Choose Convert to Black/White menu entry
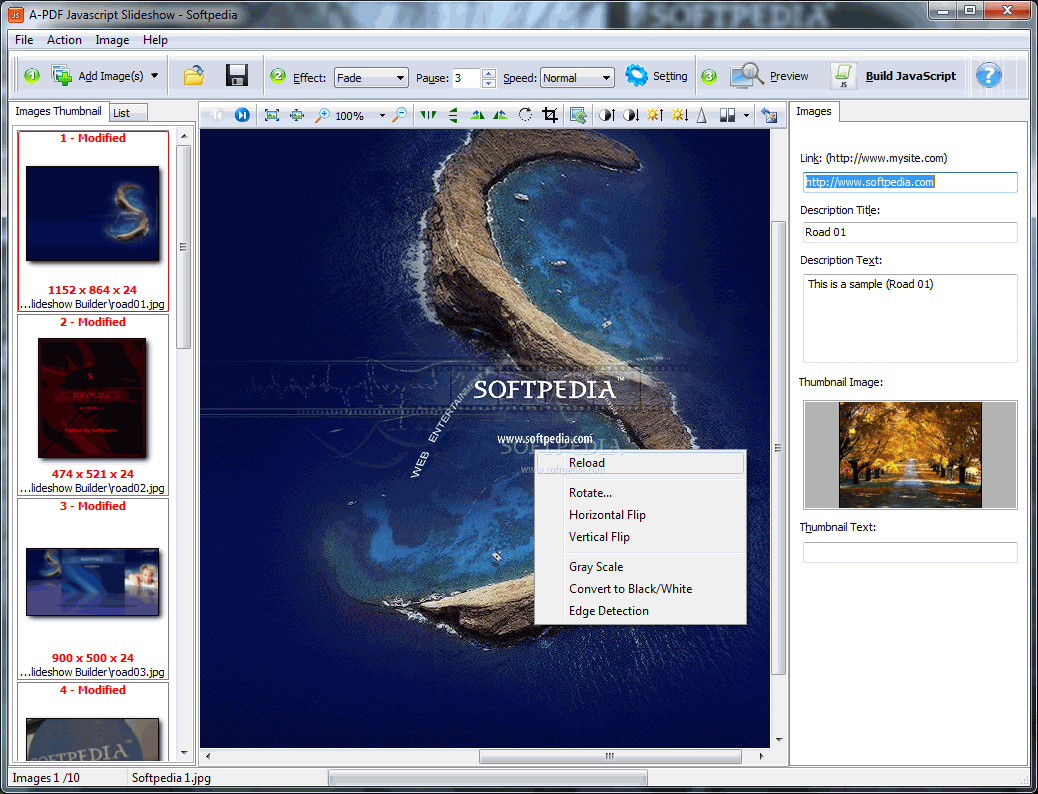 [640, 589]
